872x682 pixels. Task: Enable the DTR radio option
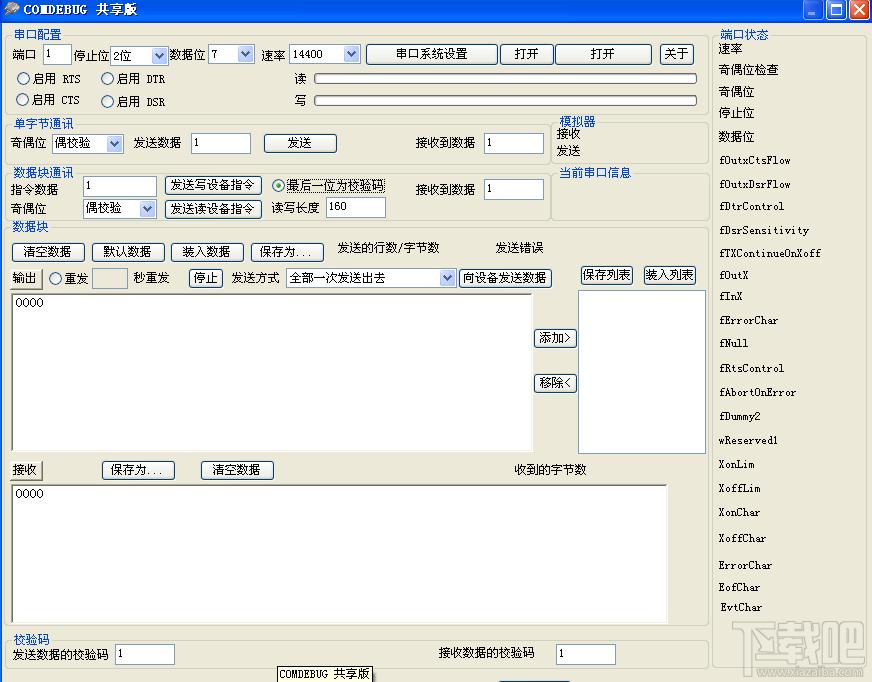click(108, 78)
